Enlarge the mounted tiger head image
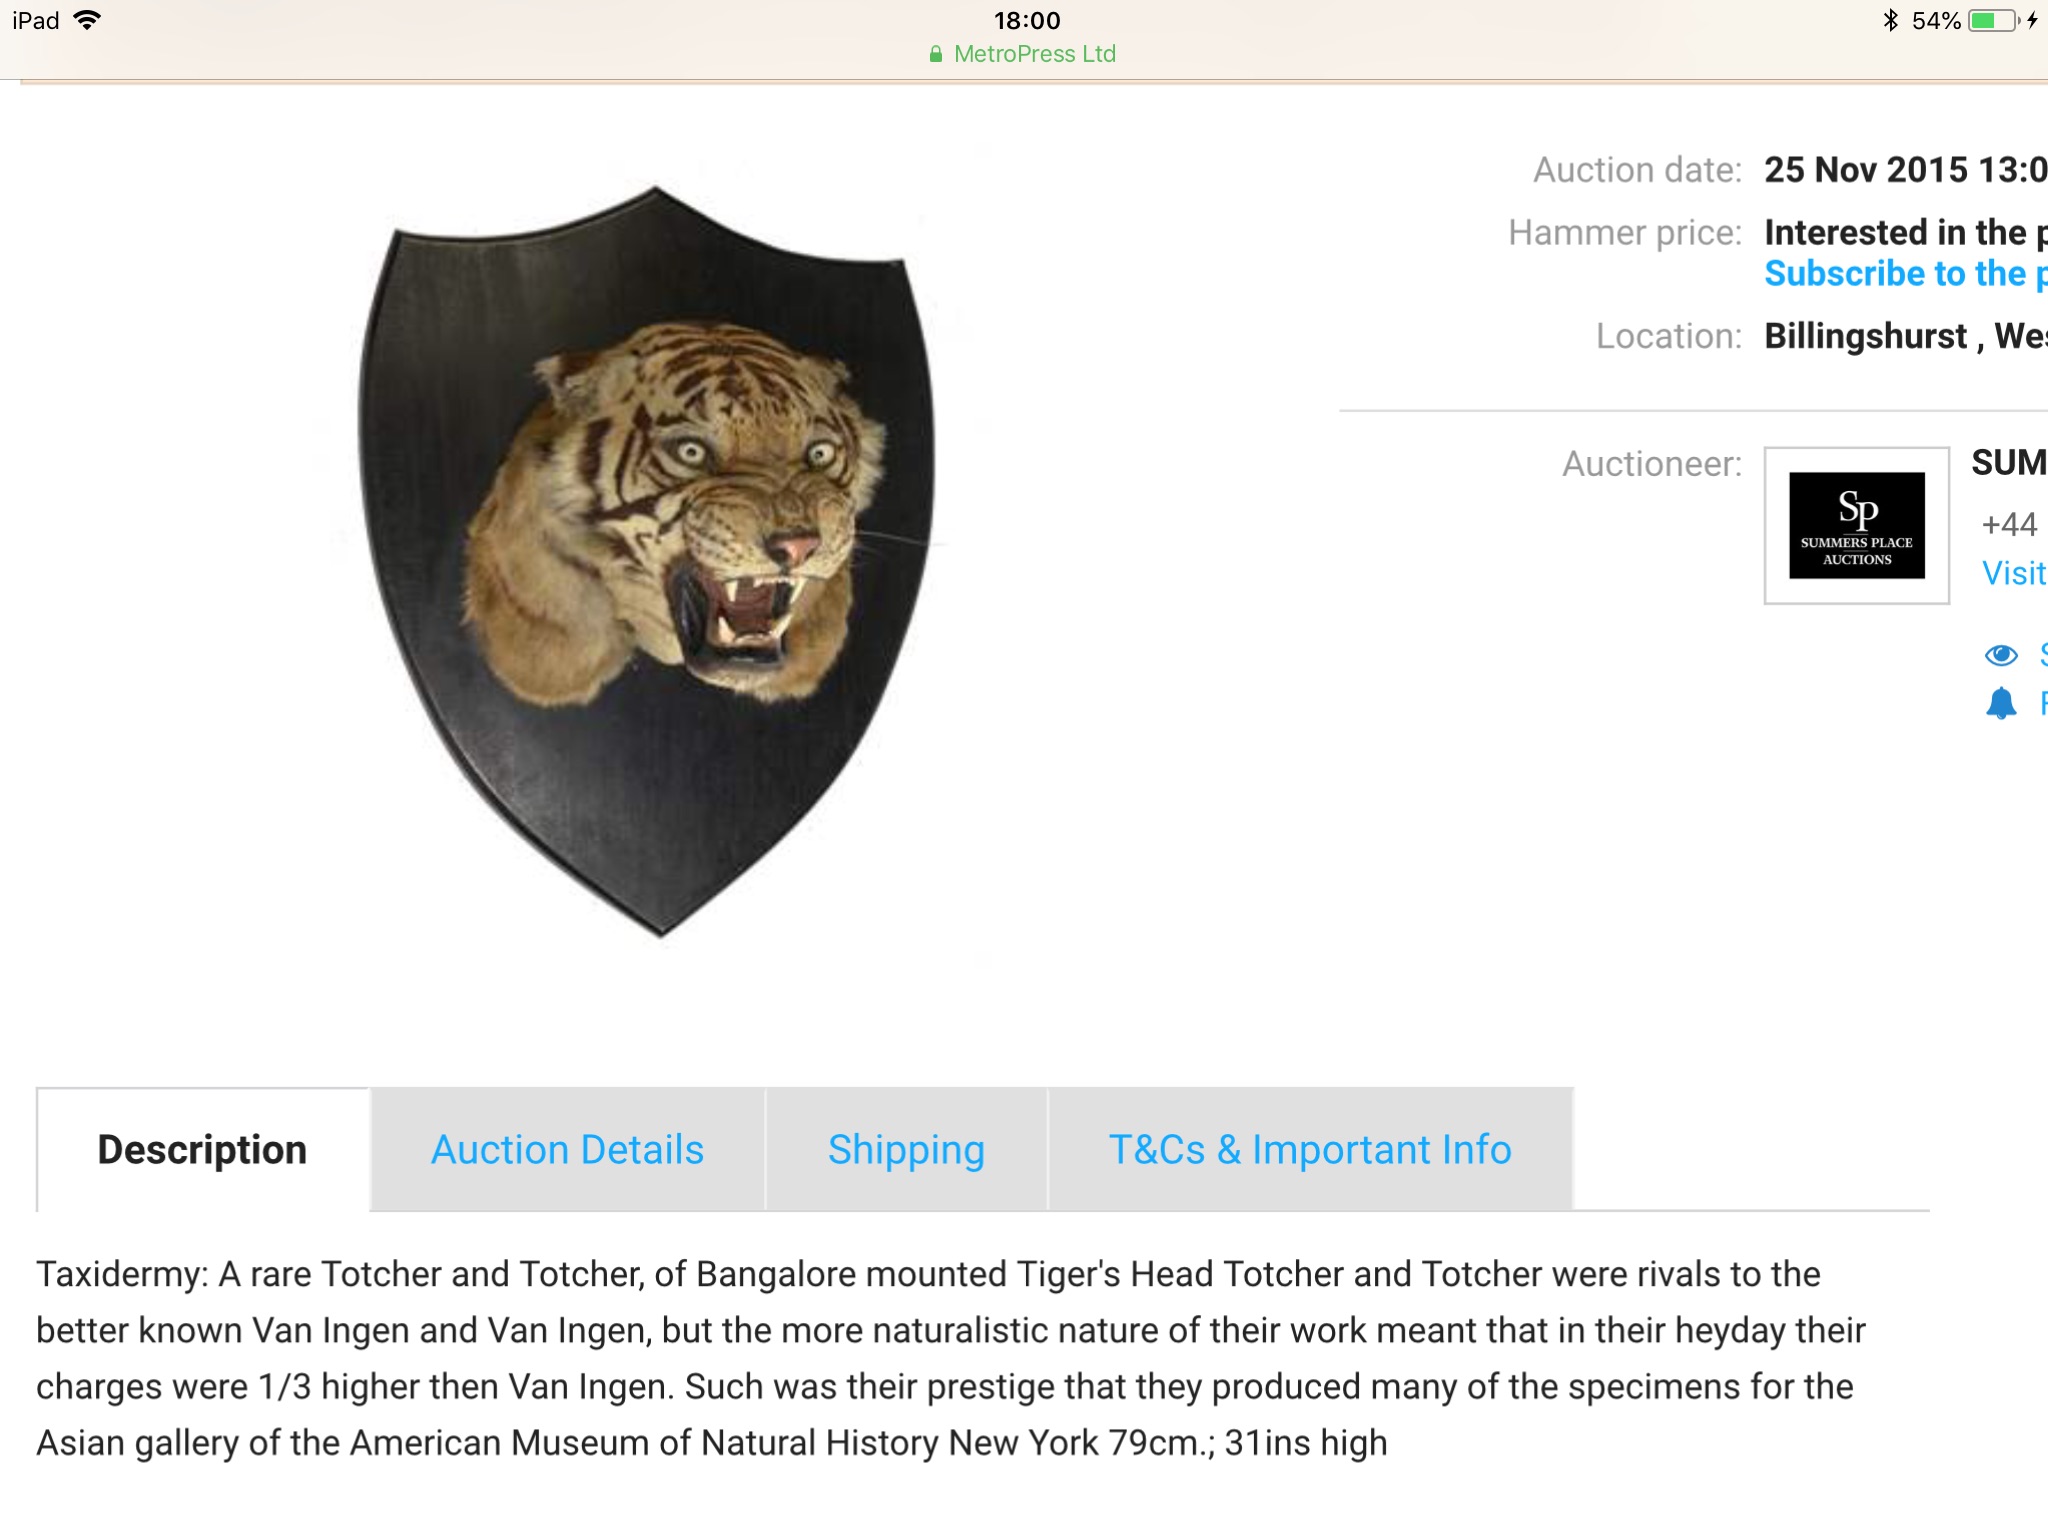 (x=648, y=560)
